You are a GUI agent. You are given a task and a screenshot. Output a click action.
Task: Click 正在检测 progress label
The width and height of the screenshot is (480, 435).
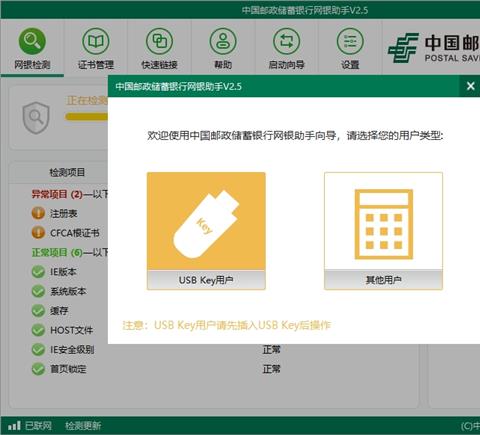[x=87, y=100]
